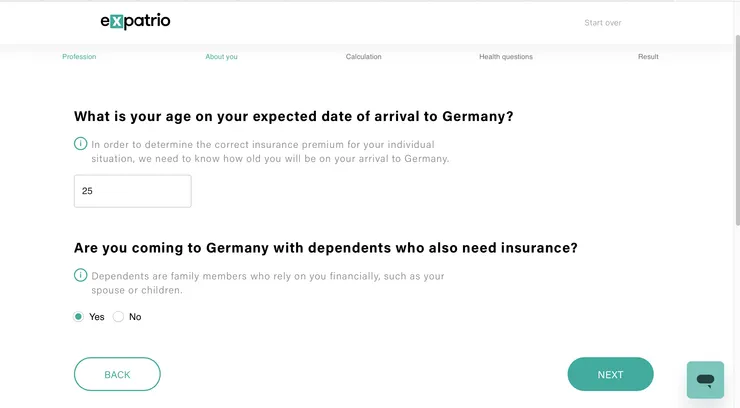740x408 pixels.
Task: Click the info icon beside dependents explanation
Action: pos(80,275)
